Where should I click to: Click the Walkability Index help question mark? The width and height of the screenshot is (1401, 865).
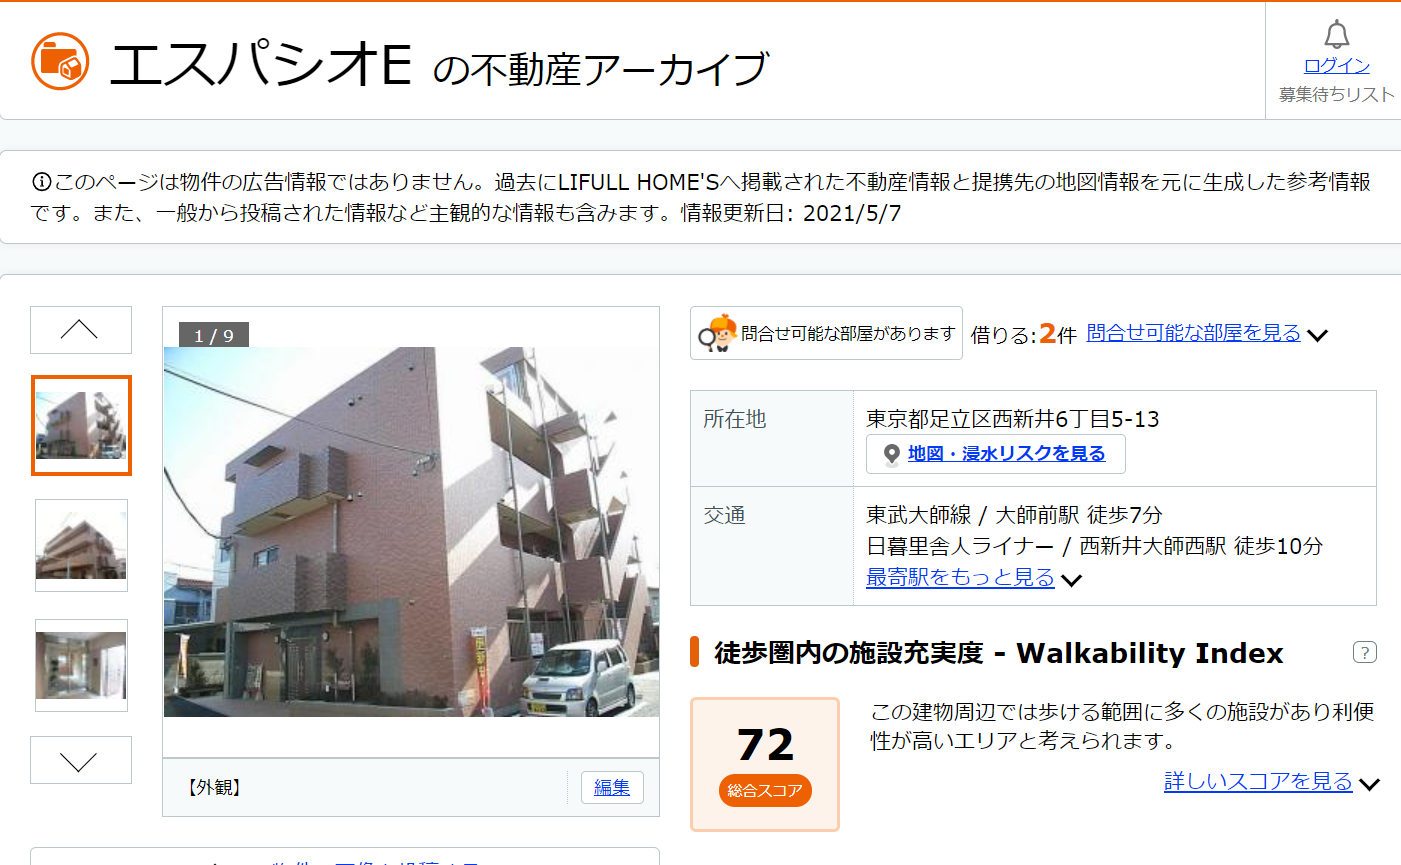point(1364,652)
